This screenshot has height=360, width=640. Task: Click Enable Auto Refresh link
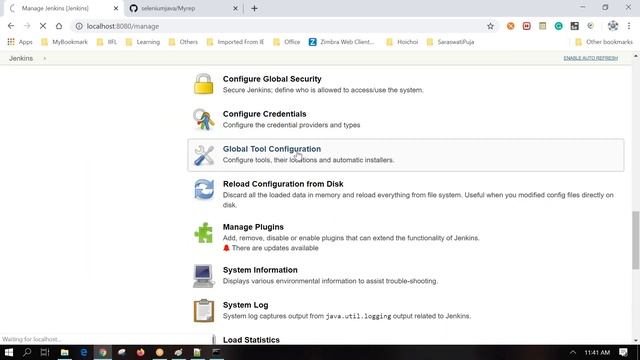[591, 58]
